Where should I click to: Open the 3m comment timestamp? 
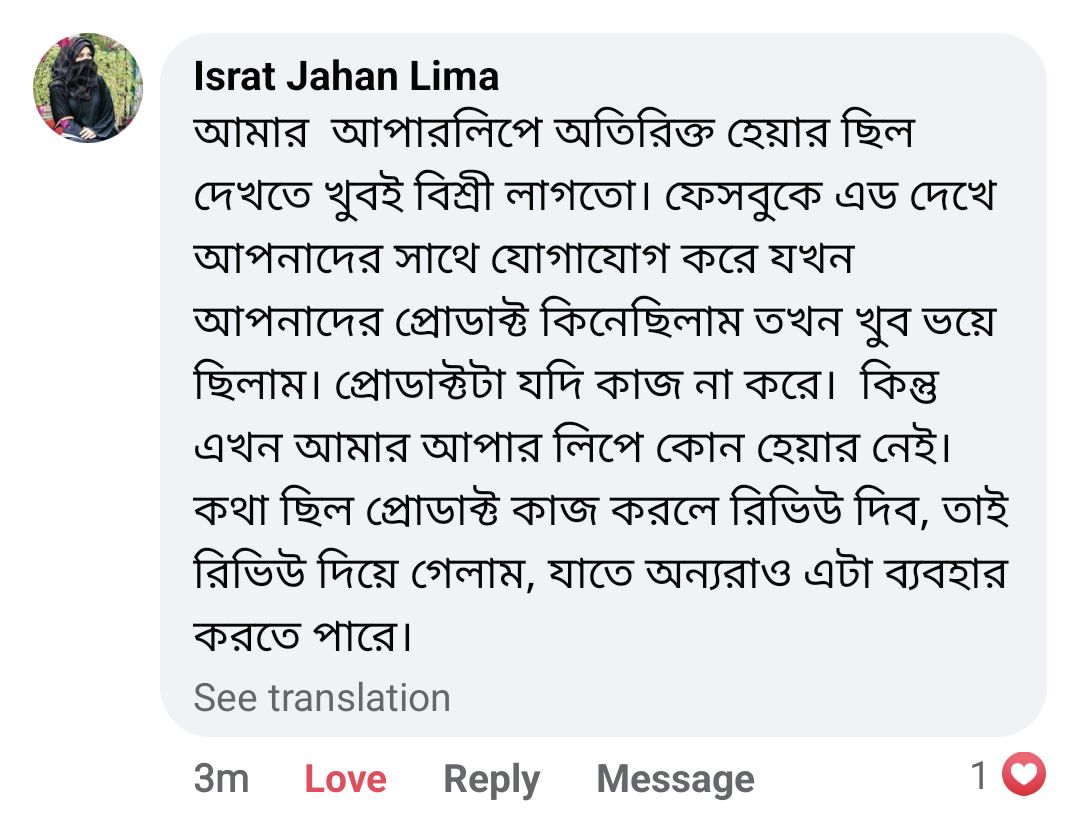(x=221, y=779)
